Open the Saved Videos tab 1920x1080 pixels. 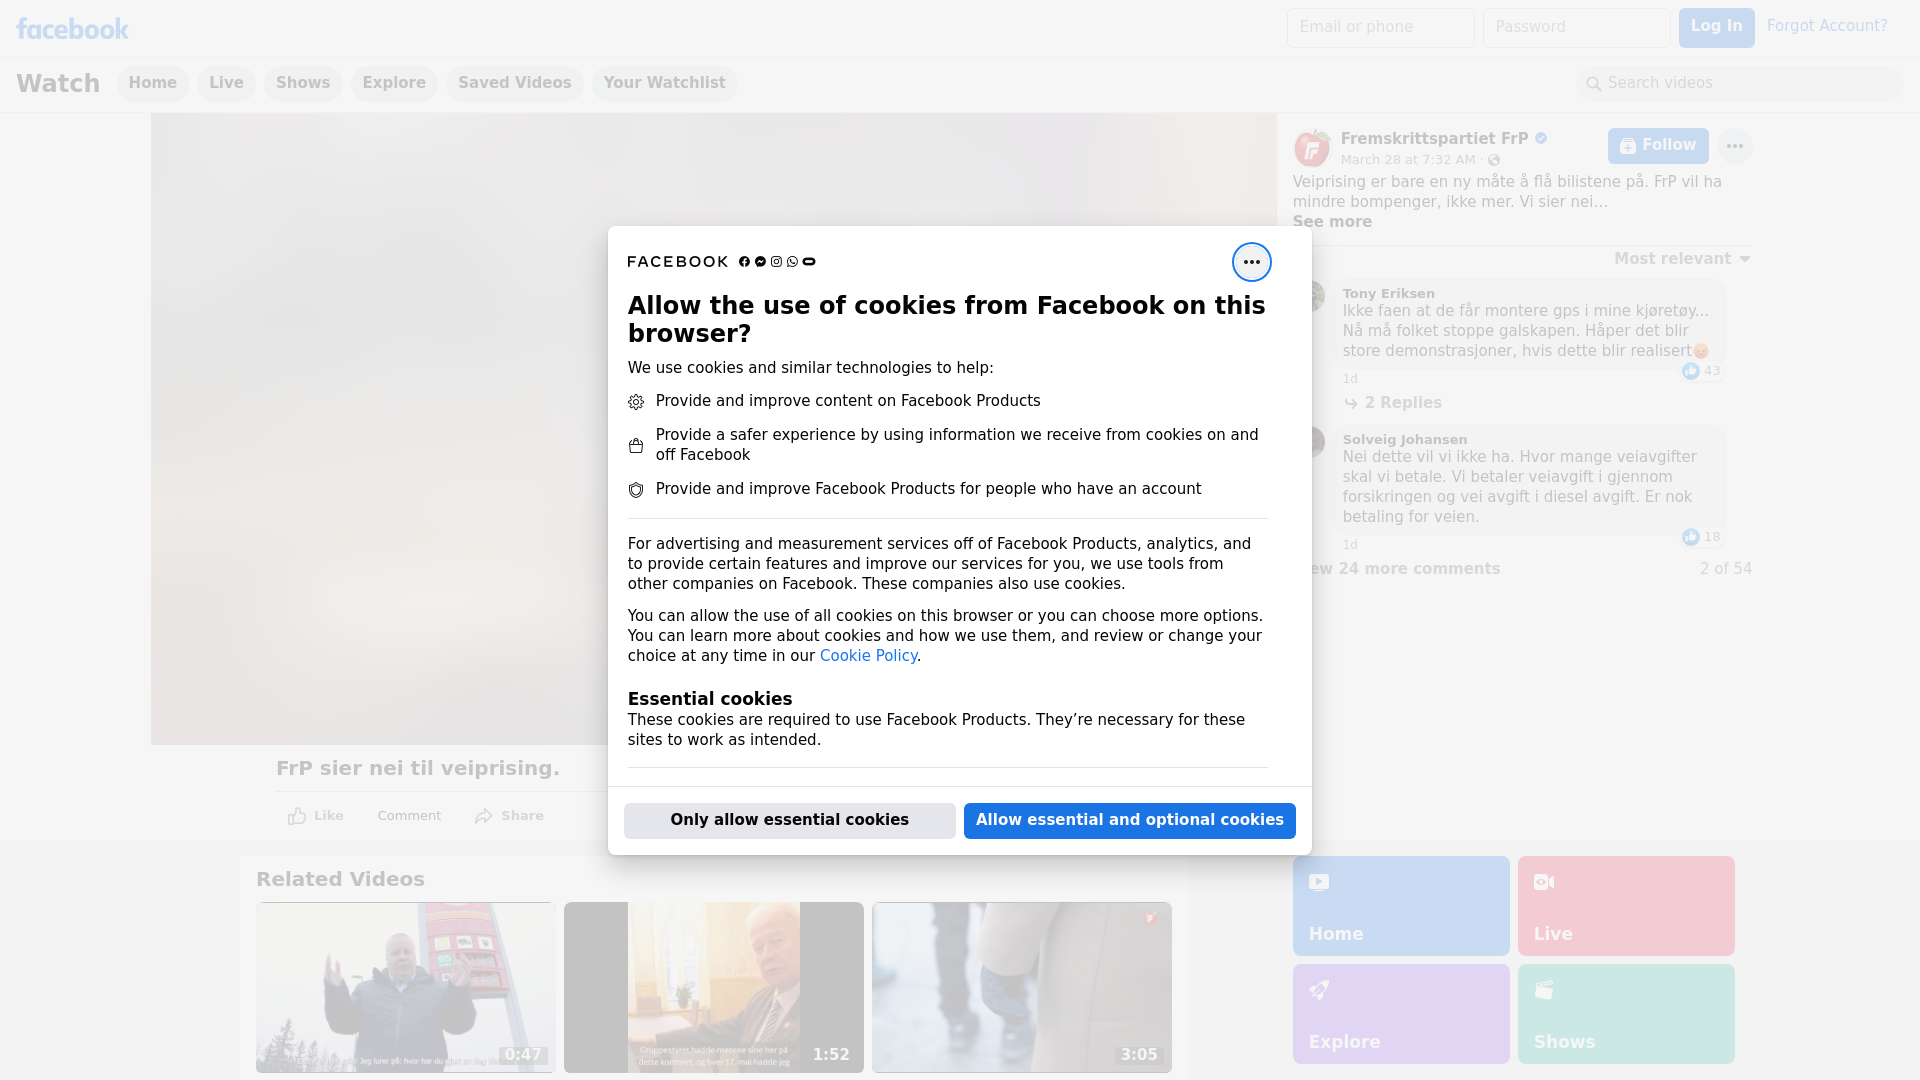tap(515, 83)
